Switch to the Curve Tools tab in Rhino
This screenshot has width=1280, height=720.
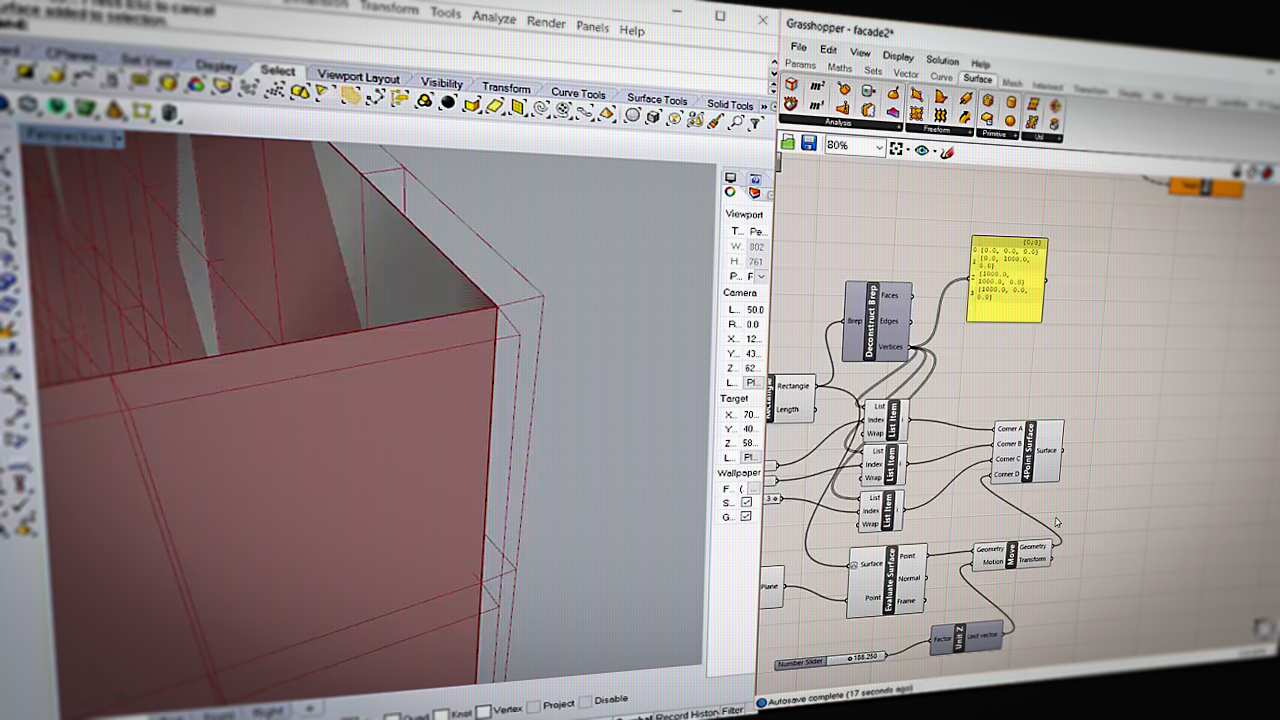click(x=578, y=93)
